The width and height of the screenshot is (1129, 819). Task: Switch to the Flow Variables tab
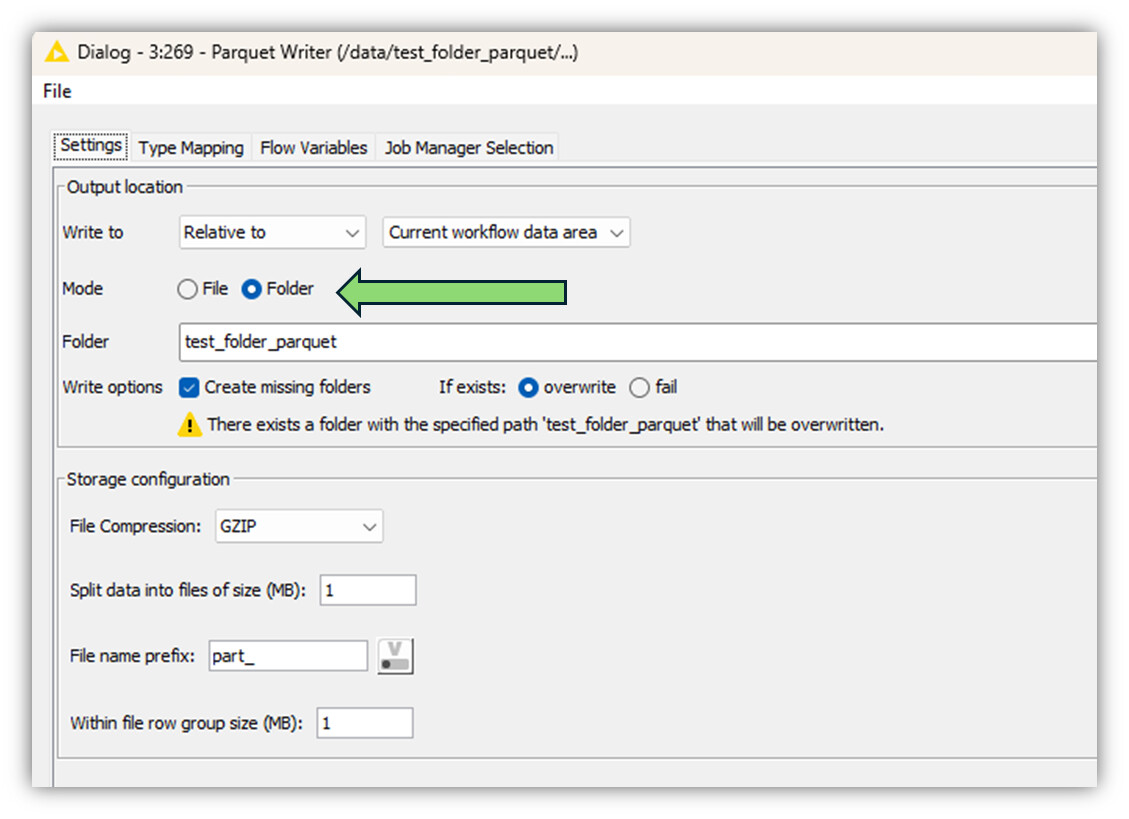314,148
